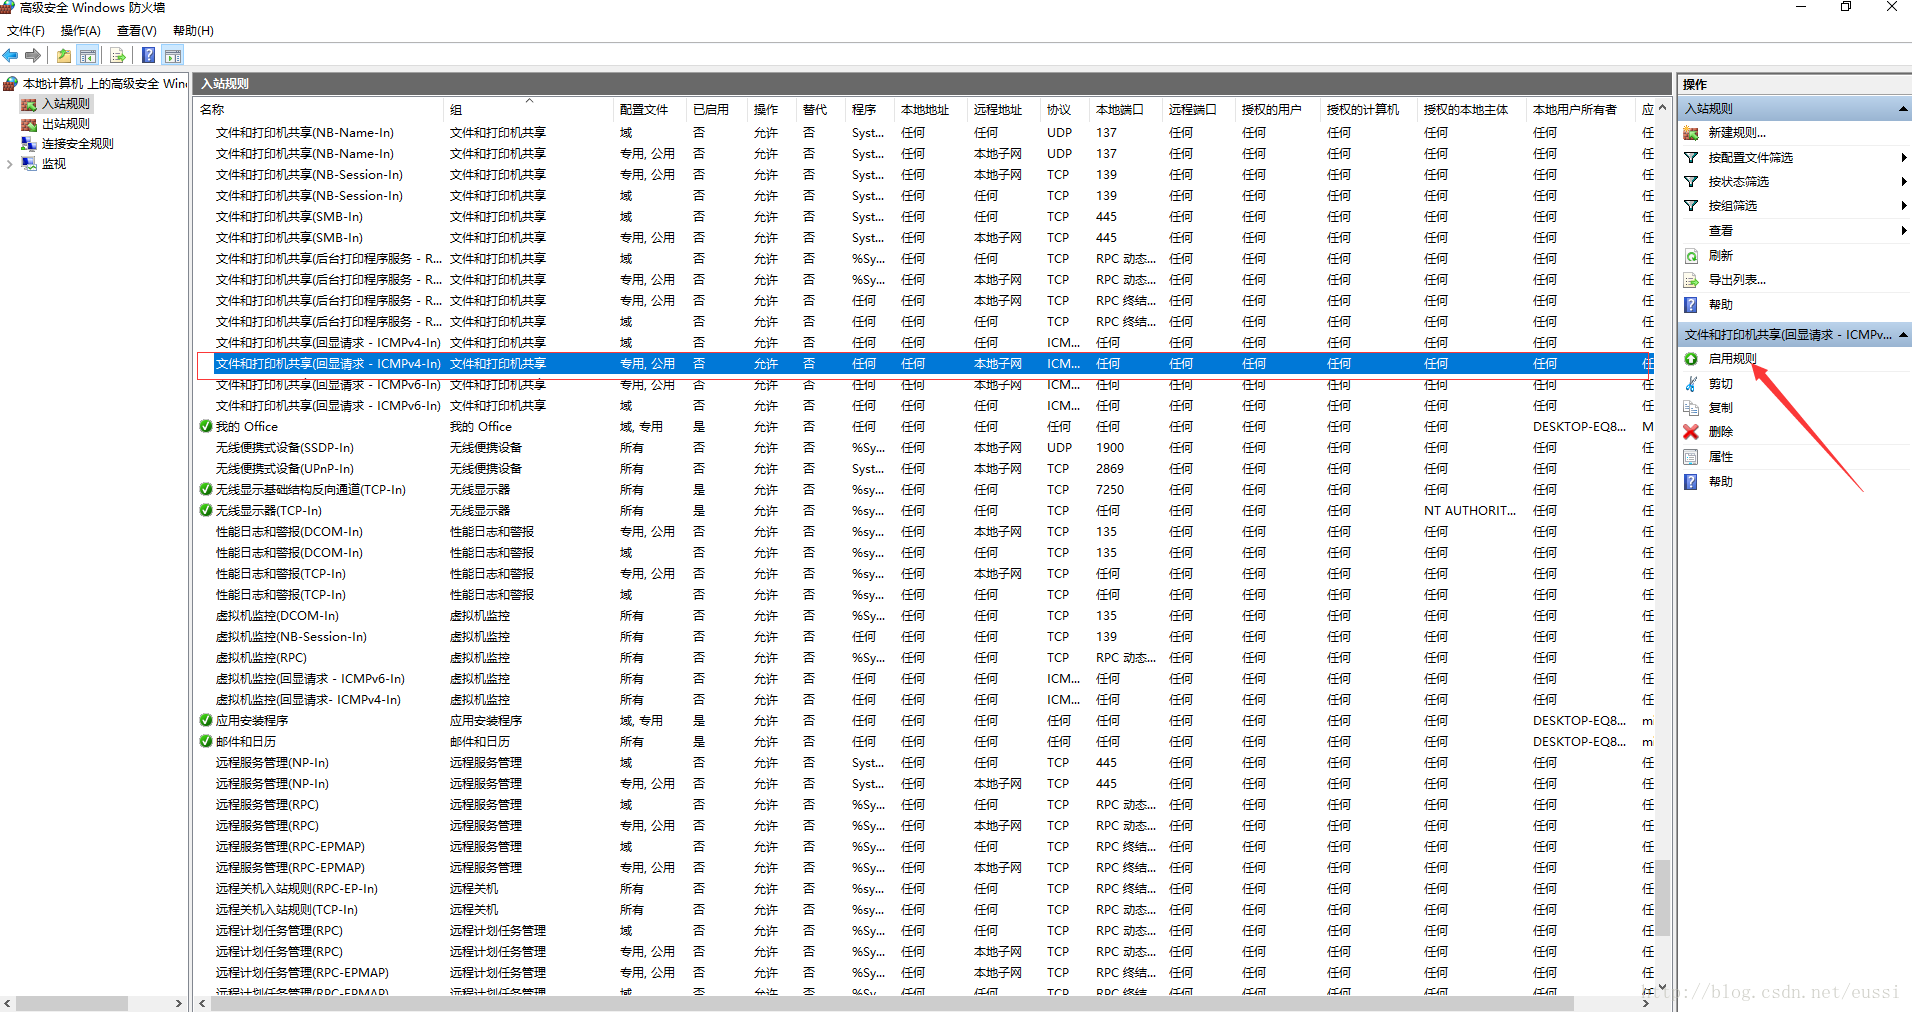The image size is (1912, 1012).
Task: Collapse the 入站规则 section in the actions pane
Action: pyautogui.click(x=1902, y=109)
